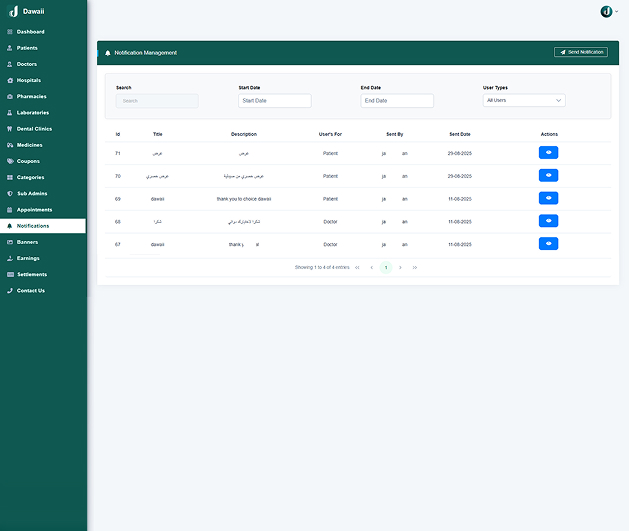The image size is (629, 531).
Task: Click the Dental Clinics tooth icon
Action: (x=10, y=129)
